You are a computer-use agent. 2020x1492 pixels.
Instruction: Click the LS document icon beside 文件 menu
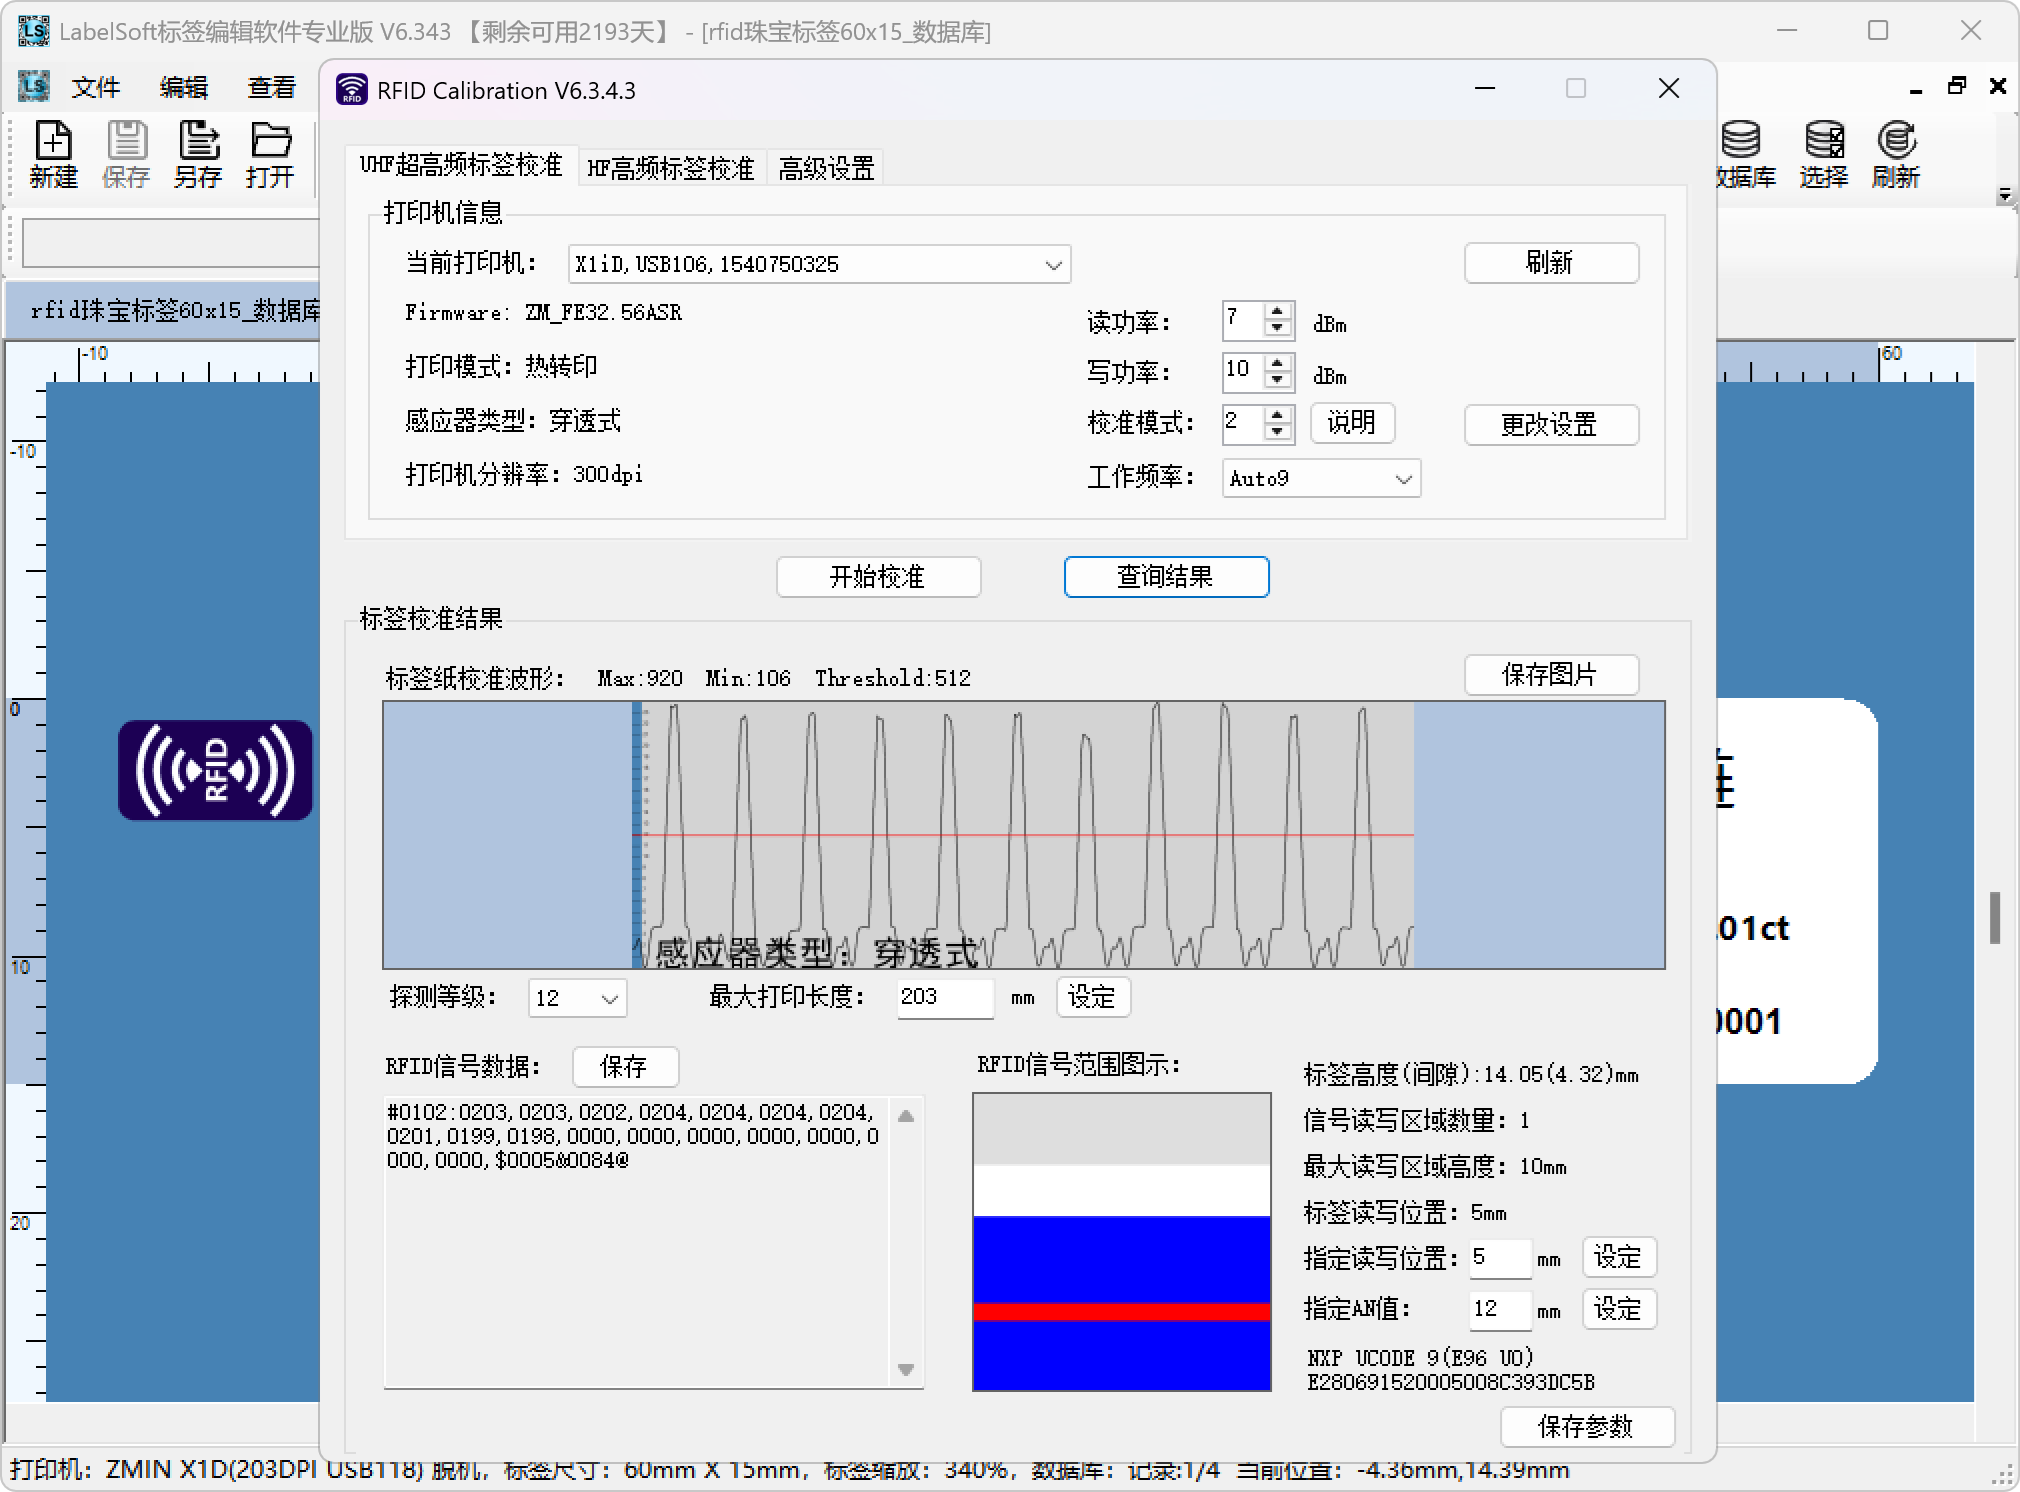pos(33,87)
